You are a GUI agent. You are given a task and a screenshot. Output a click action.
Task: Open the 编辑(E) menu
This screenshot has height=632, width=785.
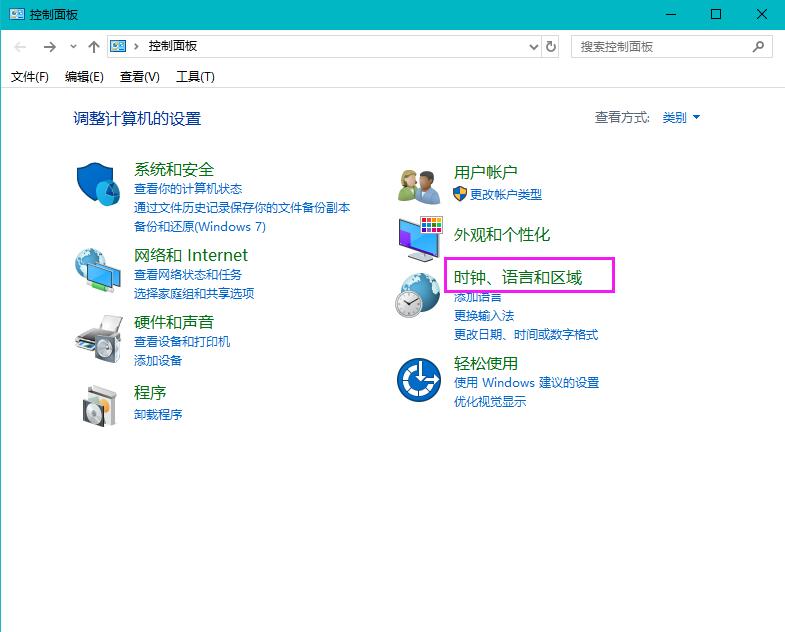(x=84, y=77)
